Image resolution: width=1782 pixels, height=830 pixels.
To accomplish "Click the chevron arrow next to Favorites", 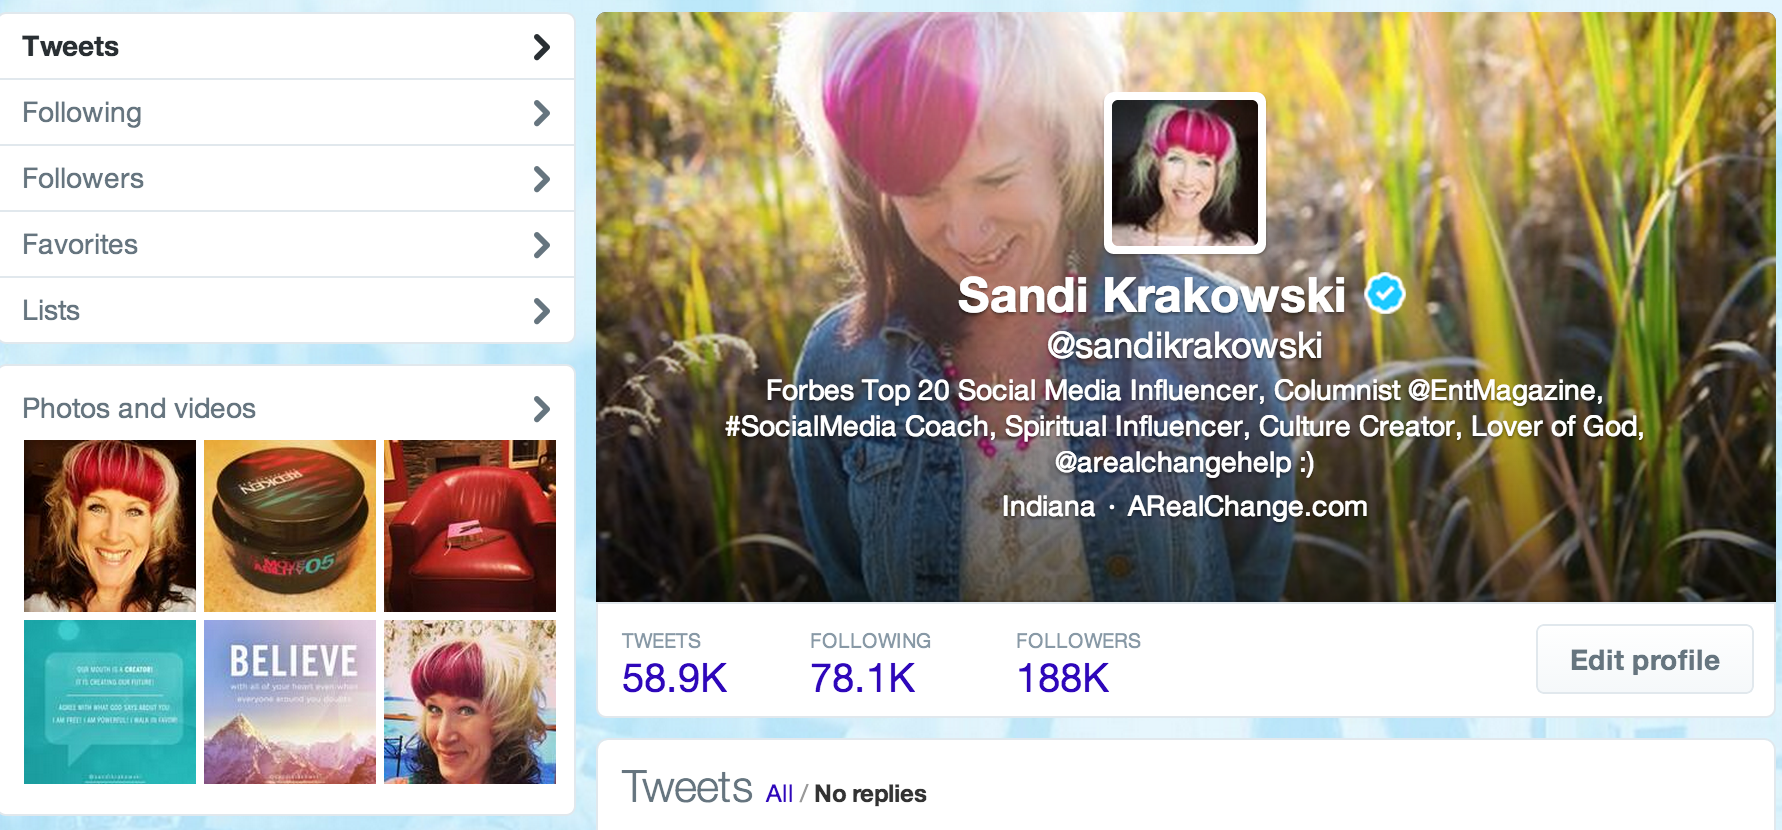I will (542, 245).
